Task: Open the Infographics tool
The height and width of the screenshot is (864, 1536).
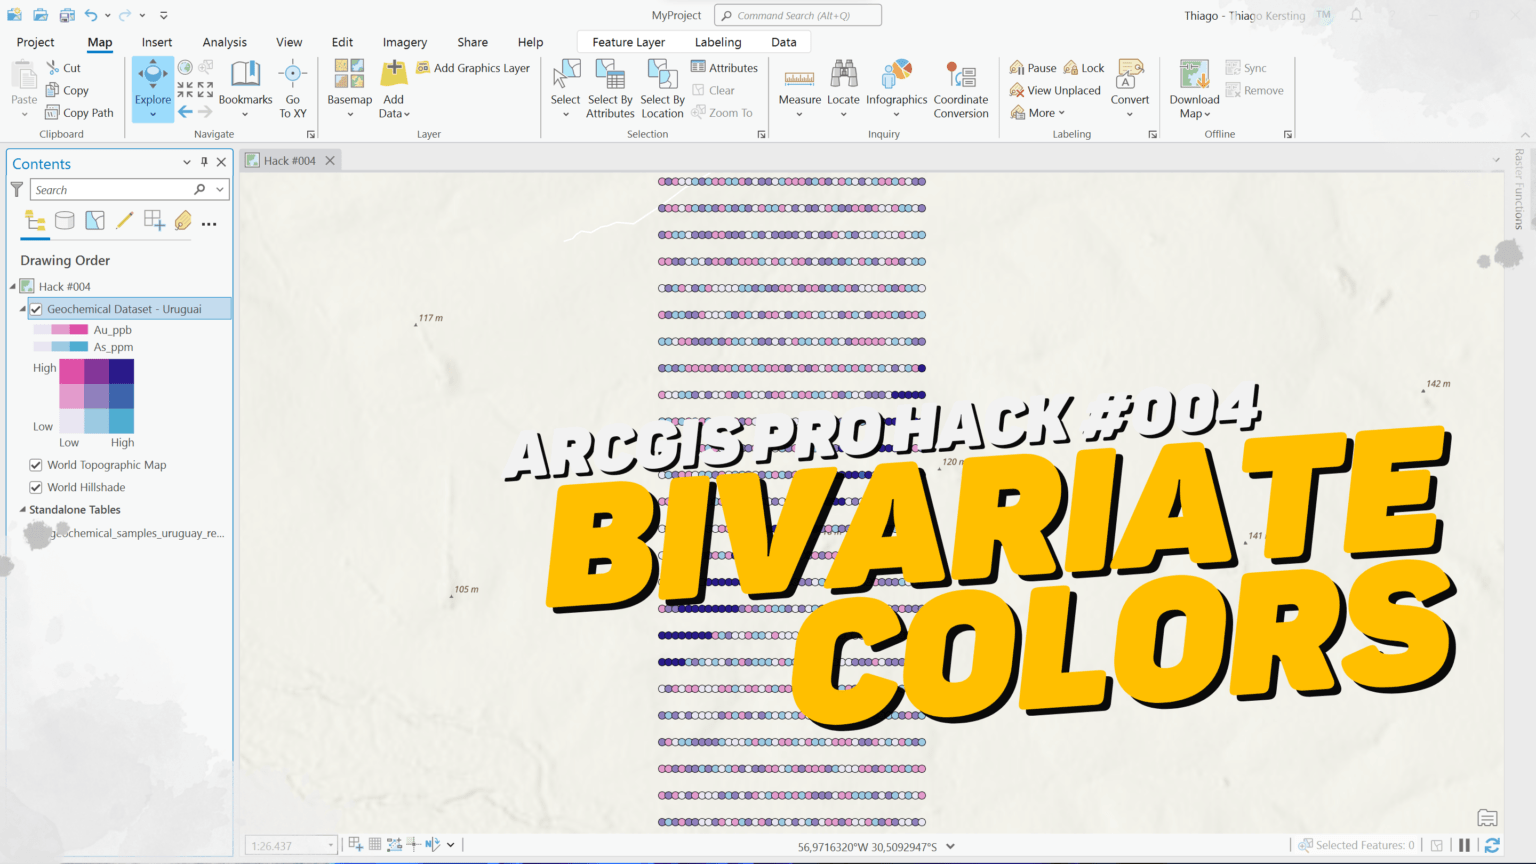Action: (896, 88)
